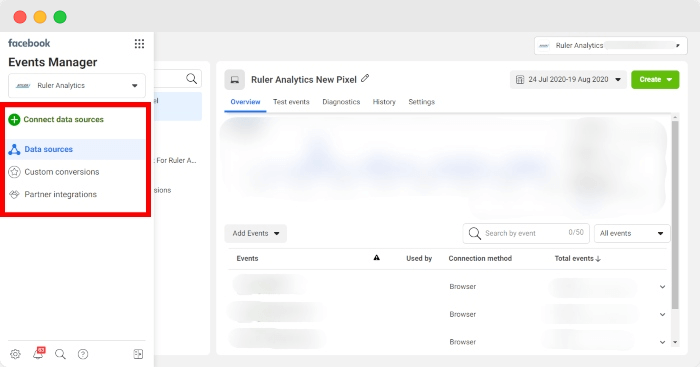Open the help question mark icon
This screenshot has width=700, height=367.
[x=83, y=354]
